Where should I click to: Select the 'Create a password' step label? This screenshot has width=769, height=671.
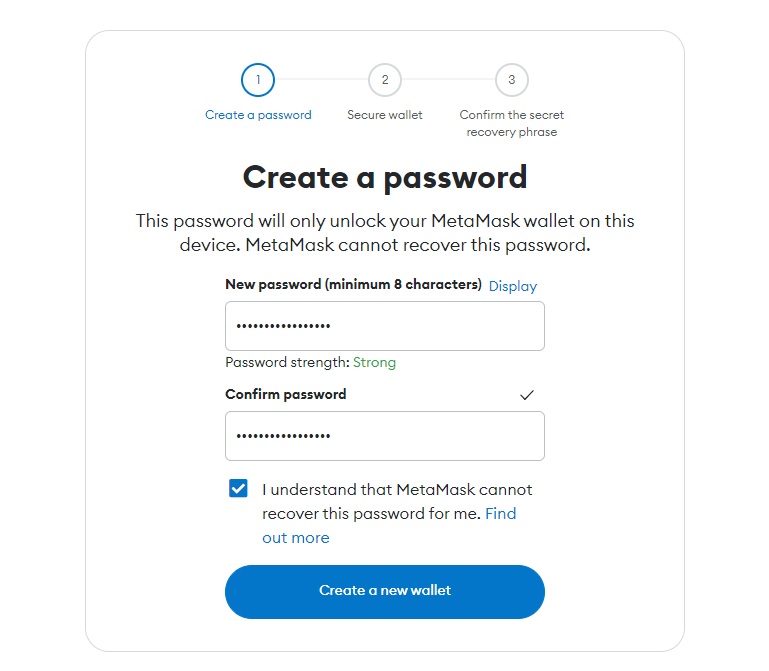click(258, 115)
